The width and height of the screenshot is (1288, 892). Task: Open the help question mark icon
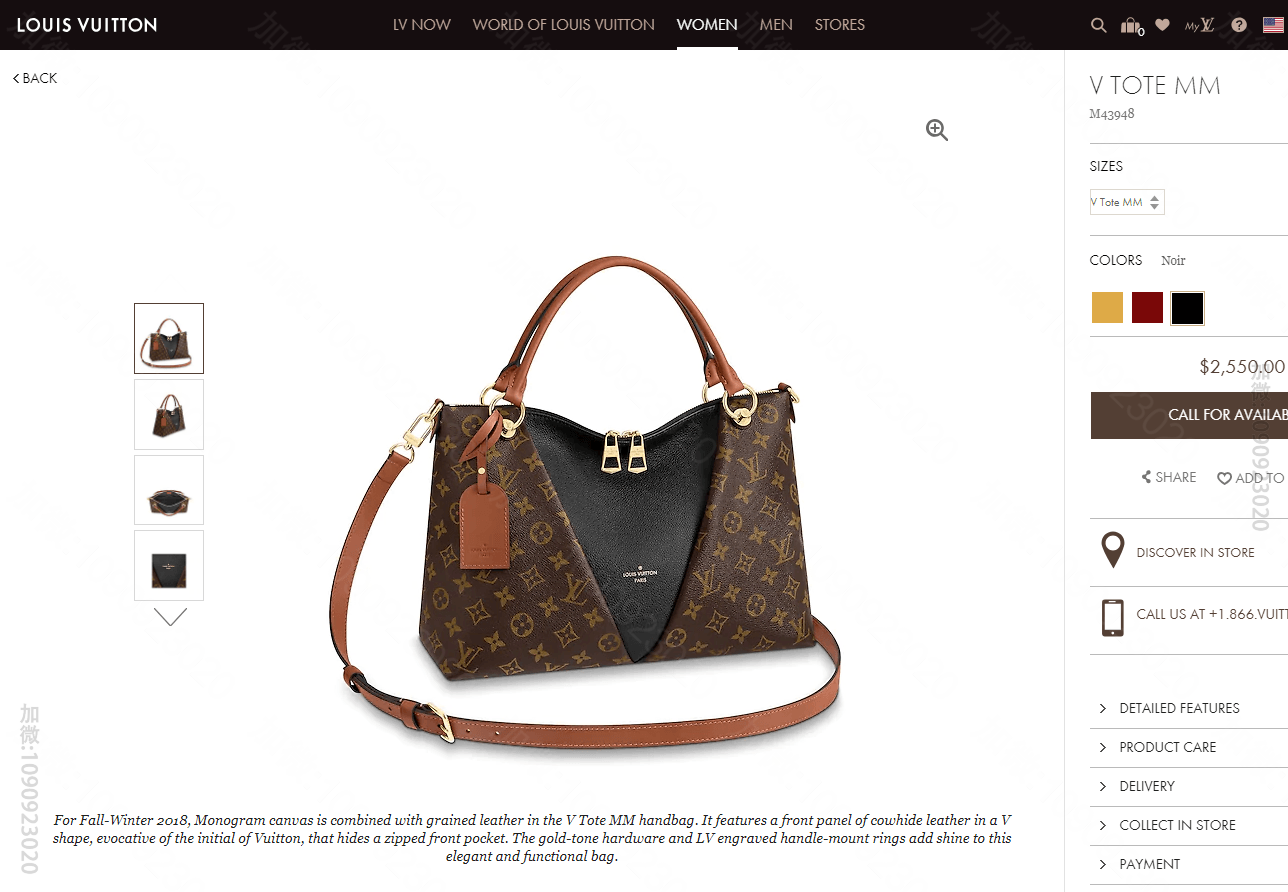[1239, 25]
